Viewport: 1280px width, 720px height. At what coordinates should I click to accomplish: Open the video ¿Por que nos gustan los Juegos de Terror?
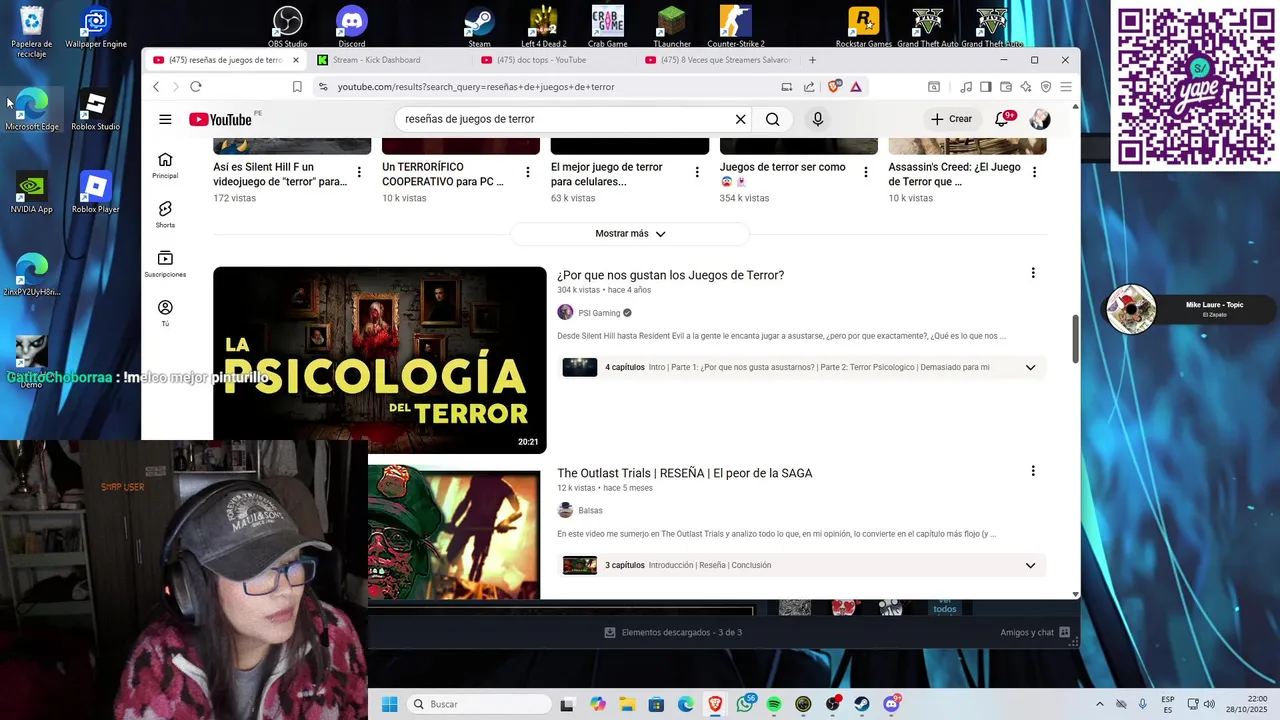tap(670, 275)
